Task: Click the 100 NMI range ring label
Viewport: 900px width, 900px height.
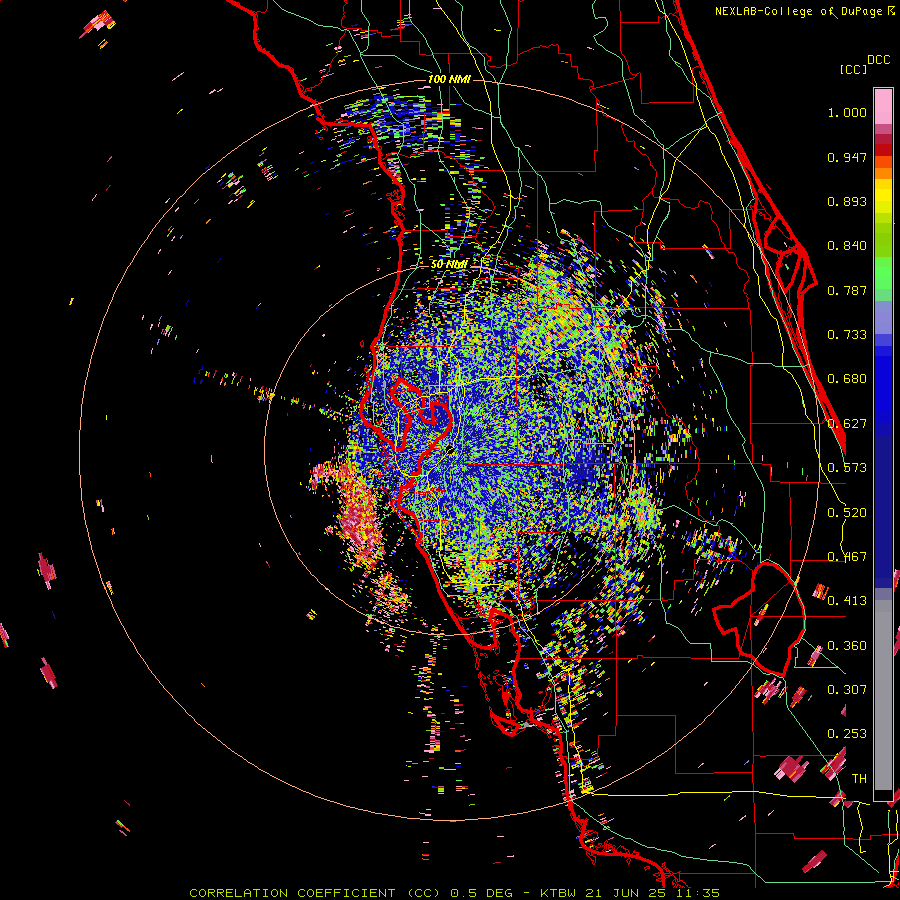Action: pyautogui.click(x=449, y=79)
